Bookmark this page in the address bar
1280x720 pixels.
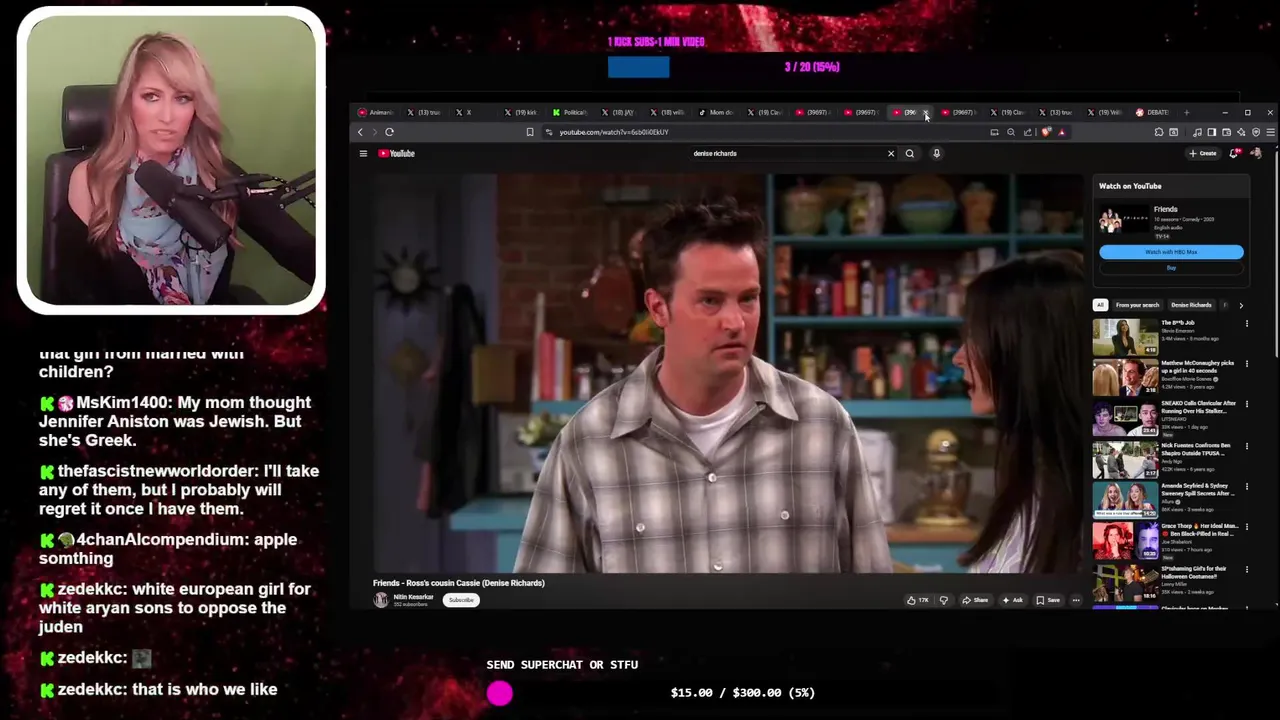pos(530,132)
